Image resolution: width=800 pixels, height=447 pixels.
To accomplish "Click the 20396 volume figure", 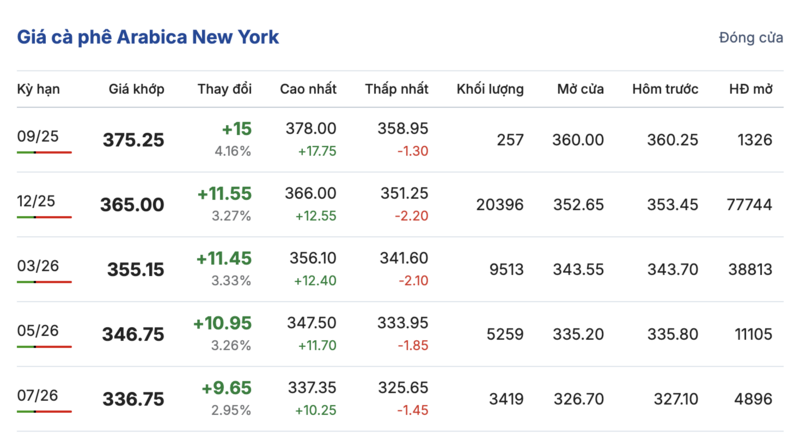I will pyautogui.click(x=499, y=204).
